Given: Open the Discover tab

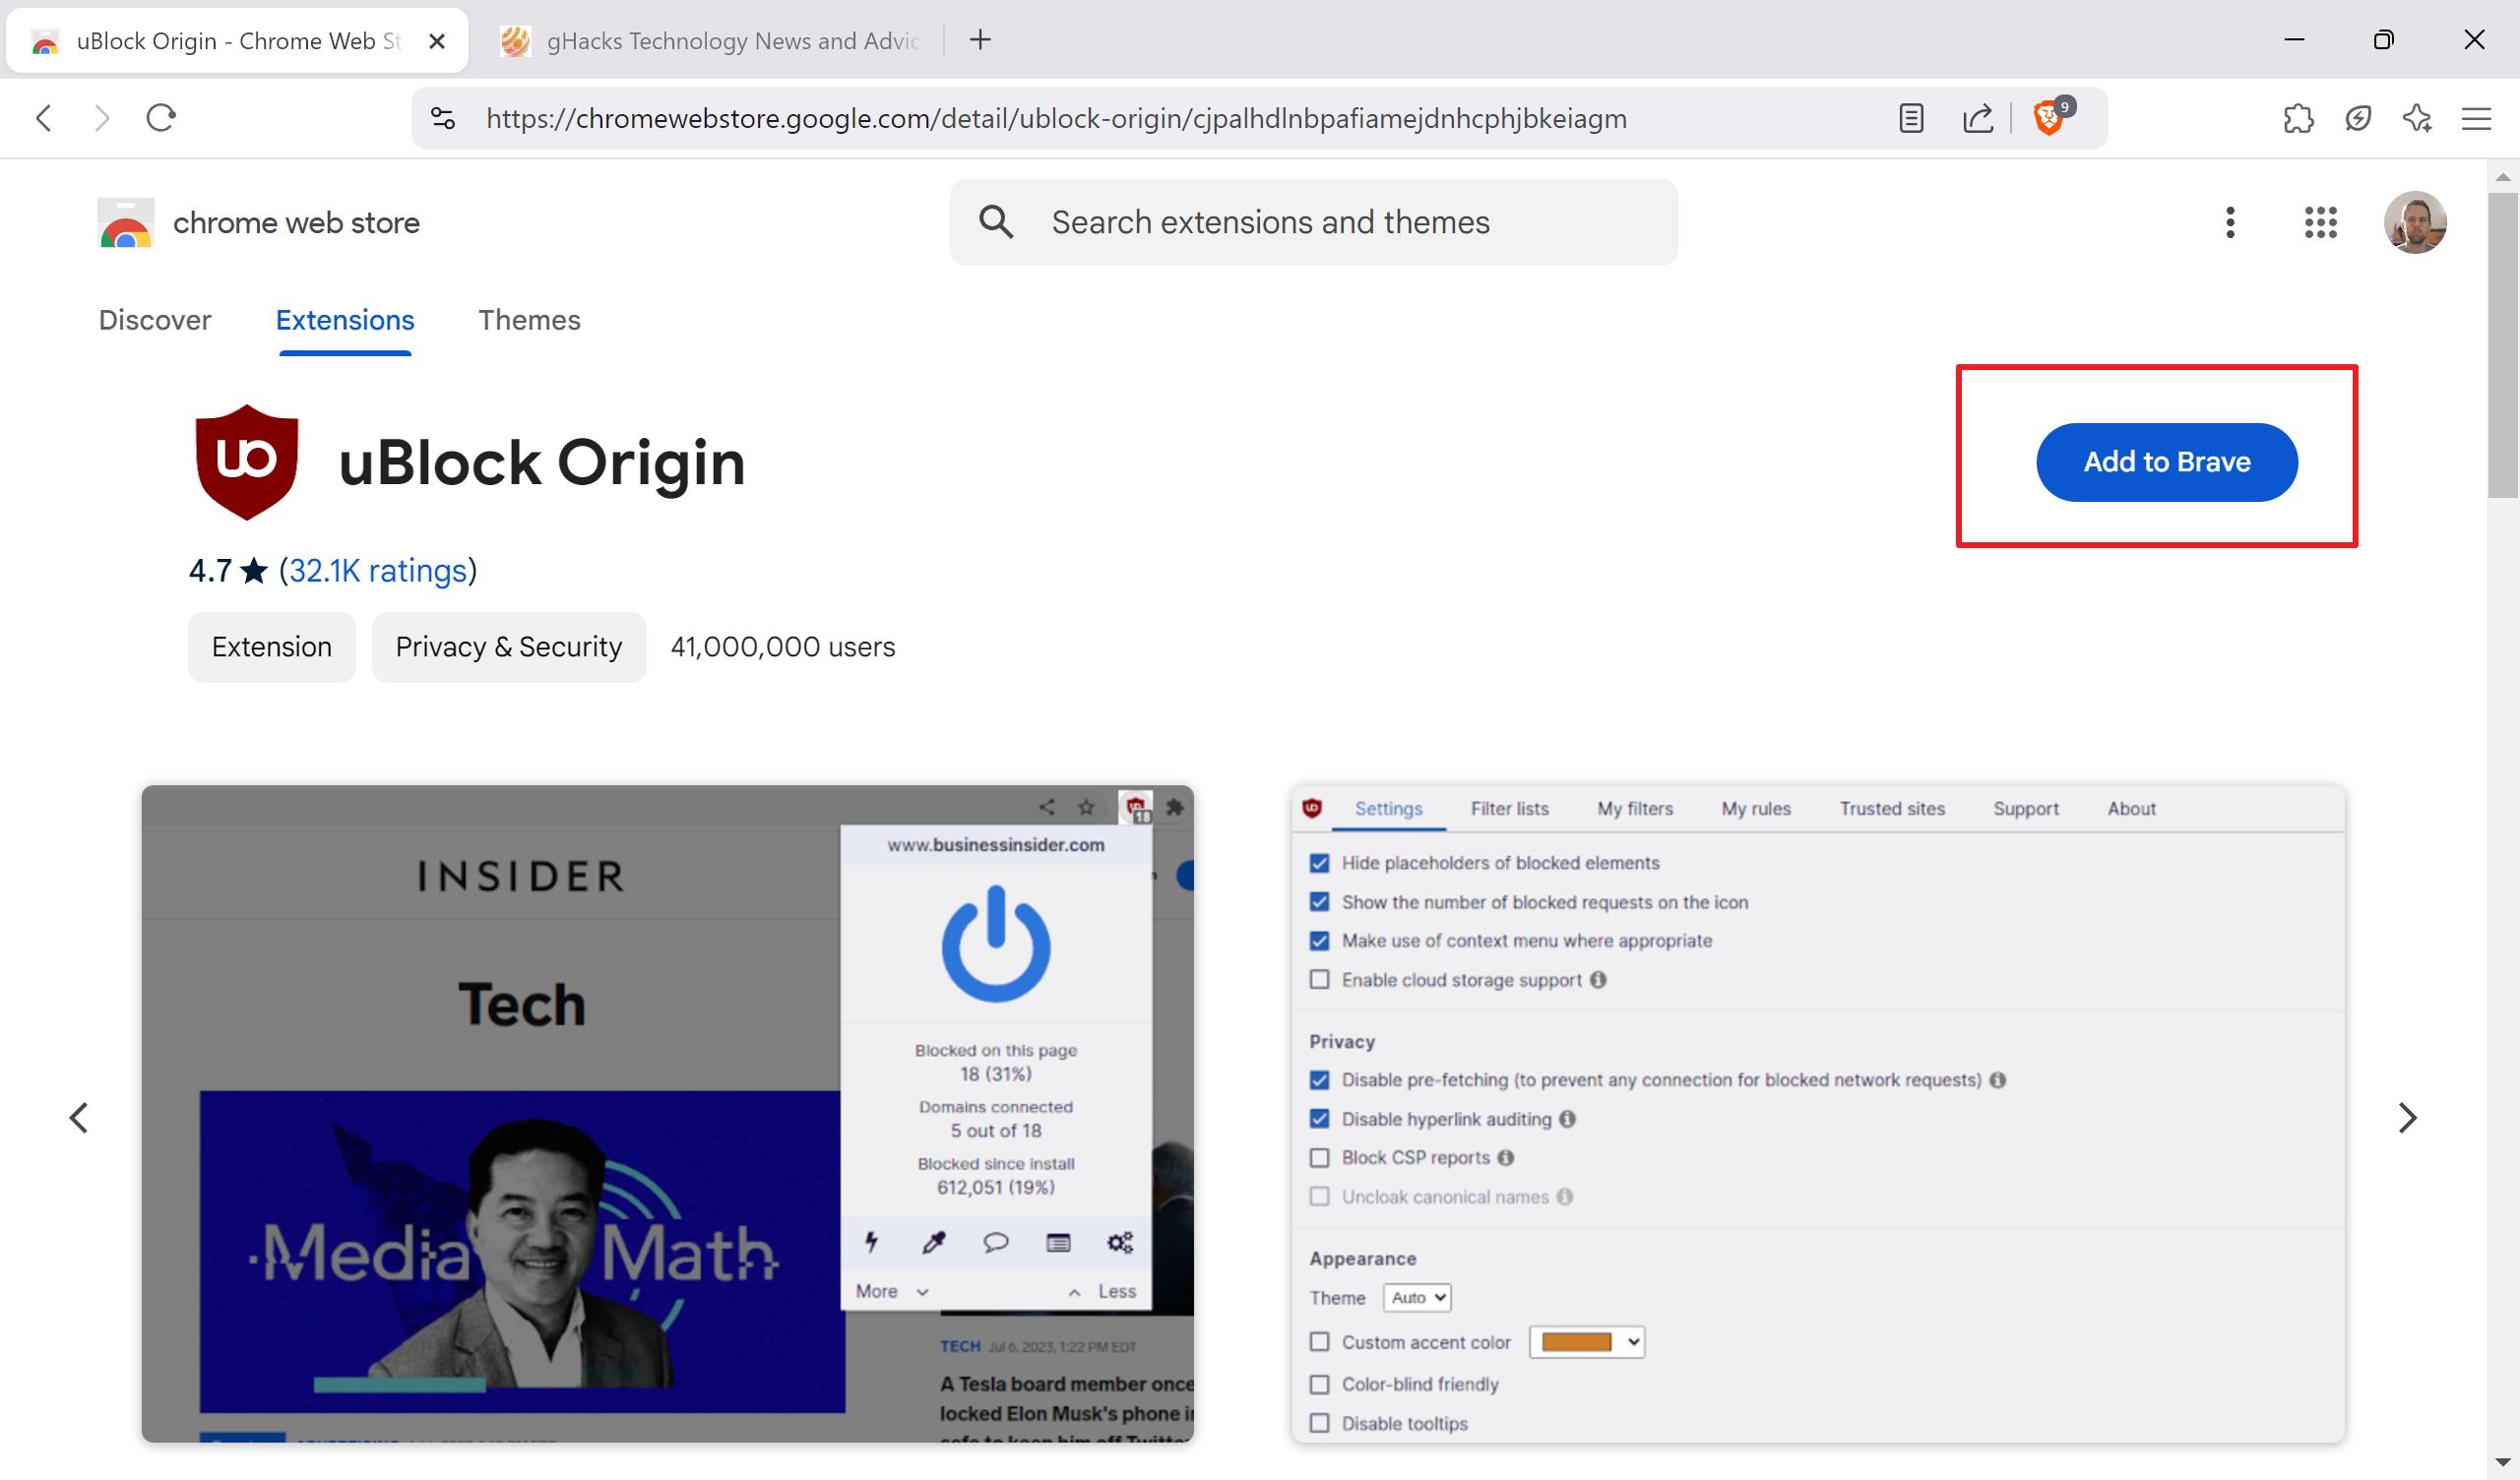Looking at the screenshot, I should tap(155, 320).
